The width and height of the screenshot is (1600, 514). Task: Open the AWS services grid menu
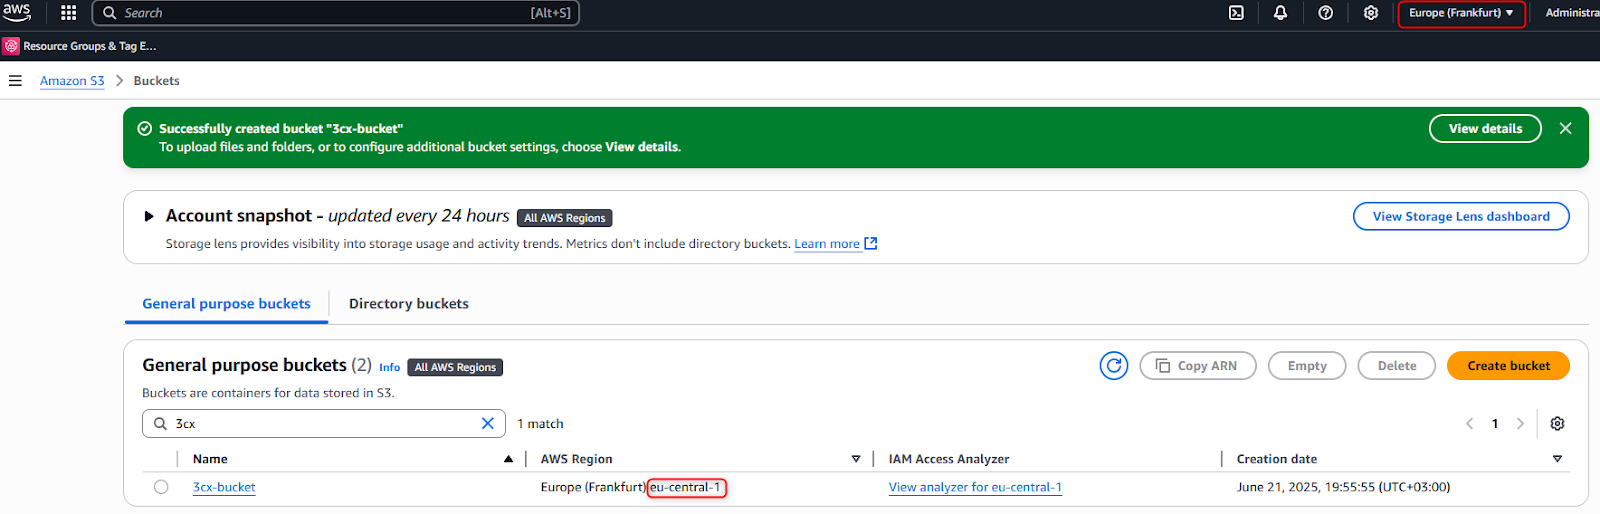coord(69,13)
